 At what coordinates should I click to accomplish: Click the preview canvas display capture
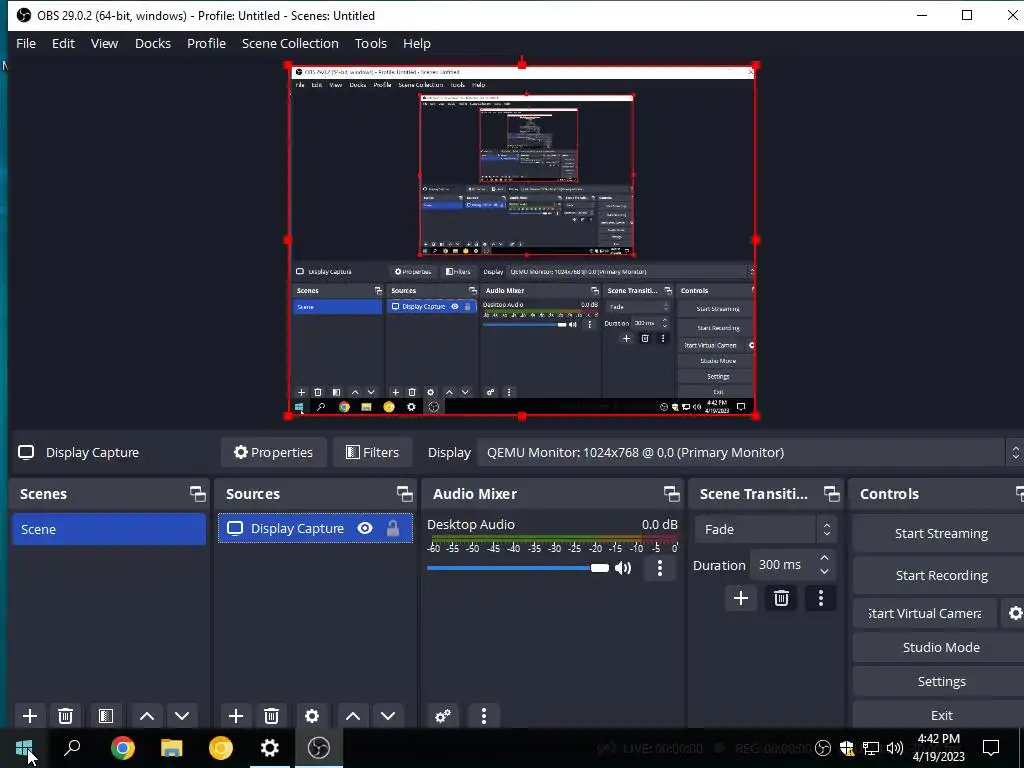522,240
